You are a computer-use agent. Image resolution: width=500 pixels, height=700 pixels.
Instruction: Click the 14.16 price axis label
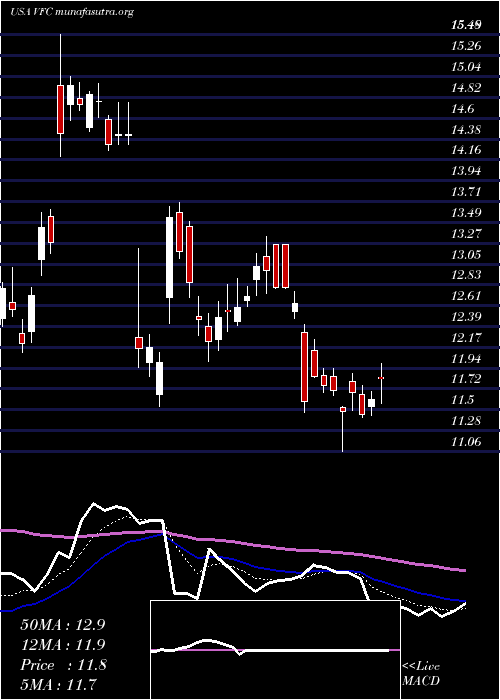(x=466, y=150)
